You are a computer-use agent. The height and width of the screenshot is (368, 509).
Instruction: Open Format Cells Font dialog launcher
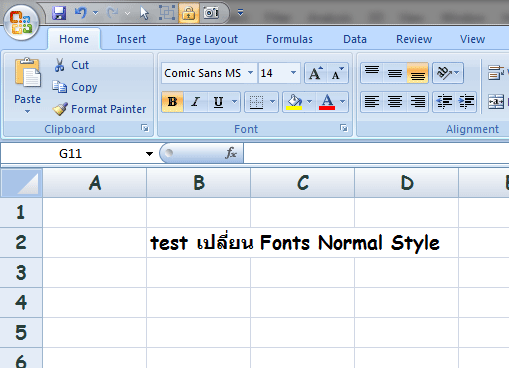click(344, 128)
